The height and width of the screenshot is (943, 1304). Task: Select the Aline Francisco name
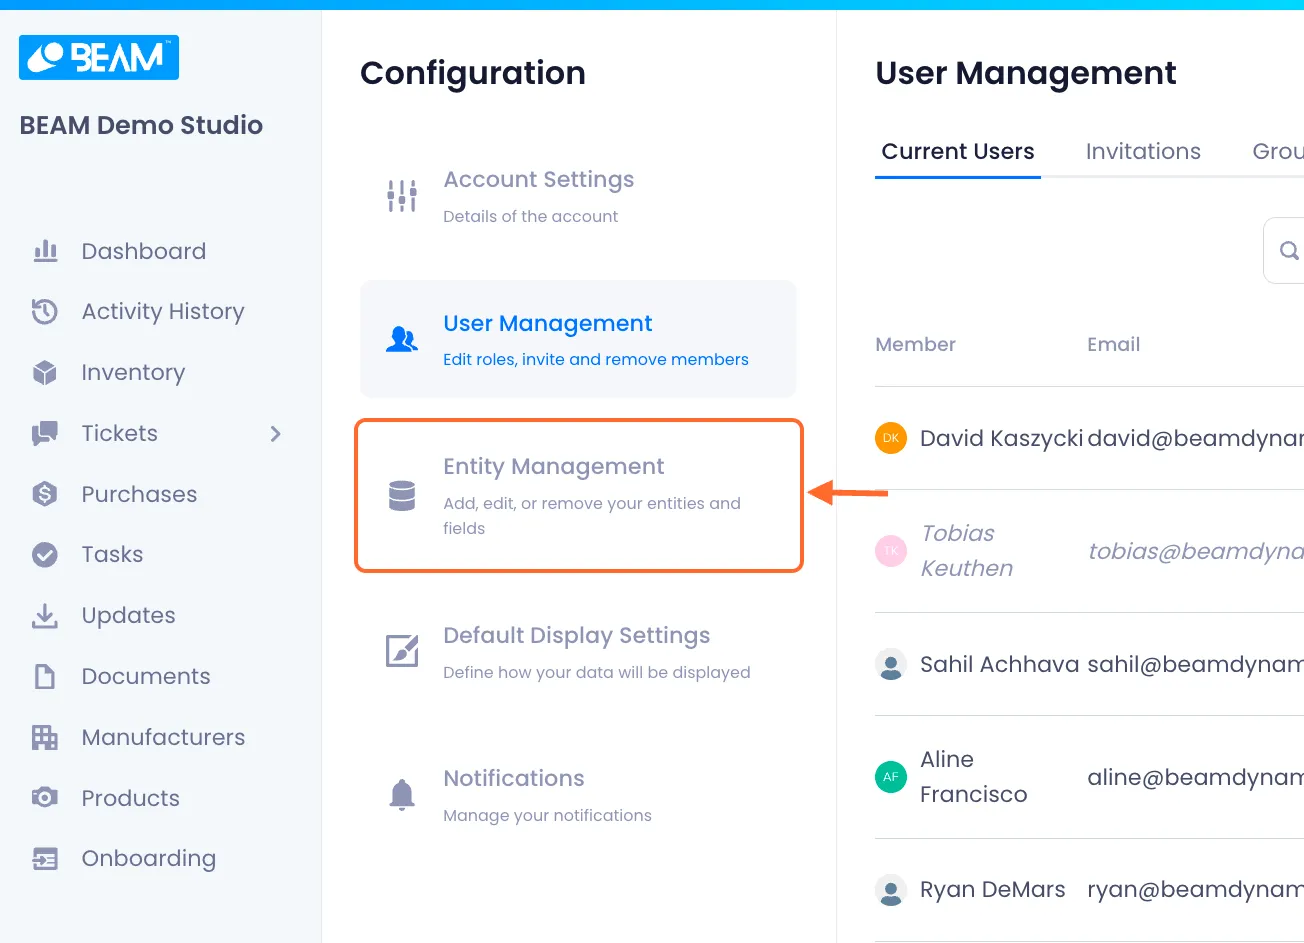coord(973,777)
